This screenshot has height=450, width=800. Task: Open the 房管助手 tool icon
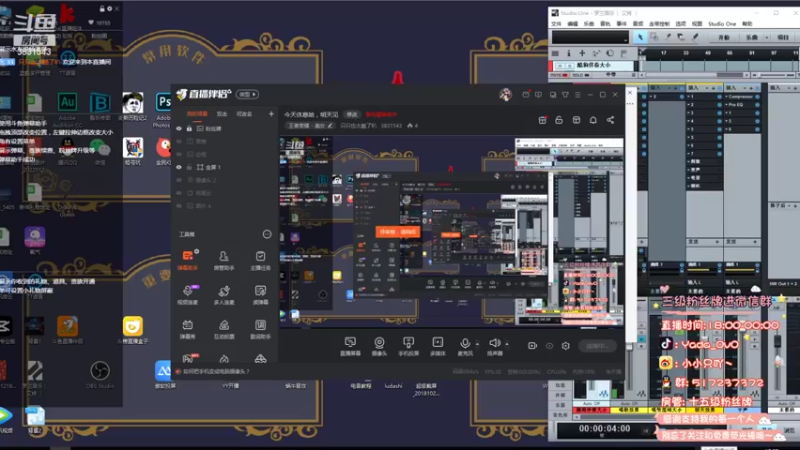[x=224, y=259]
